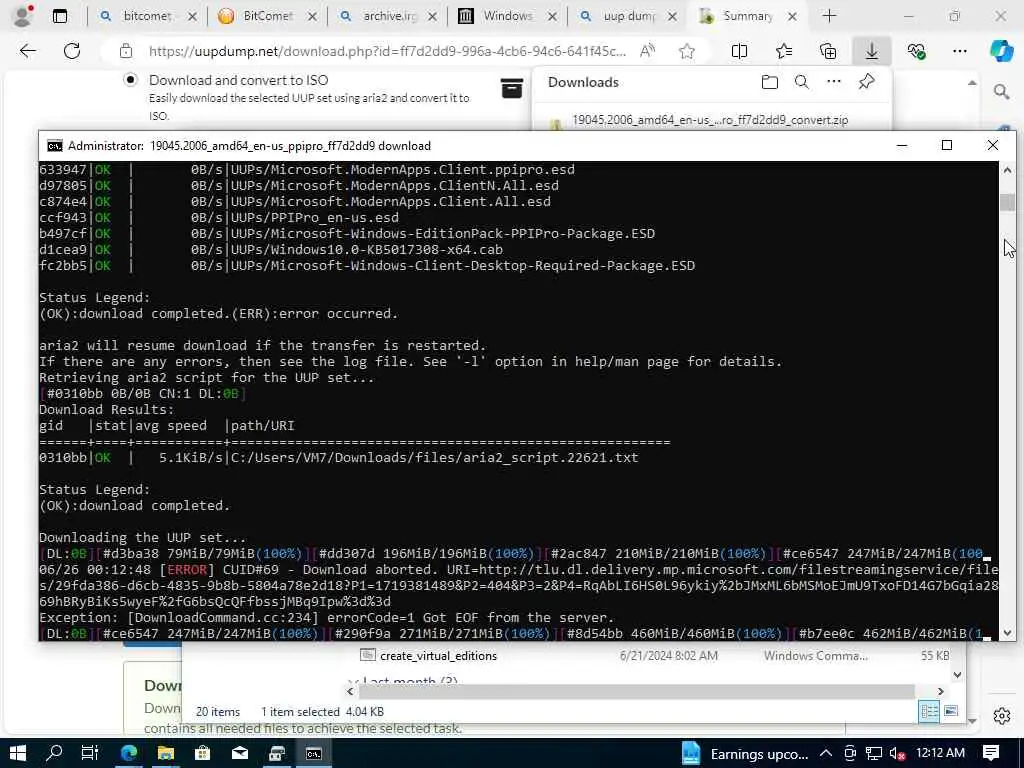Open the archive icon beside ISO option
The height and width of the screenshot is (768, 1024).
coord(512,88)
